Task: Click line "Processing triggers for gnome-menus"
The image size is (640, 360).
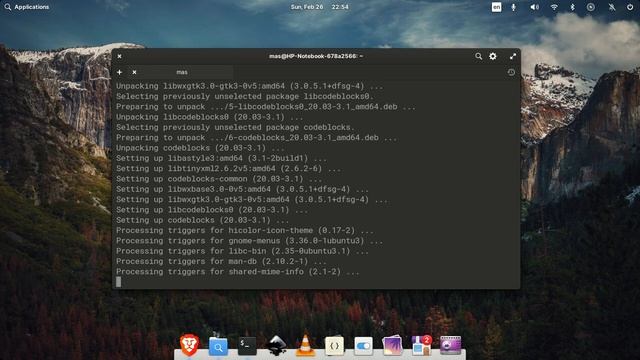Action: [x=249, y=241]
